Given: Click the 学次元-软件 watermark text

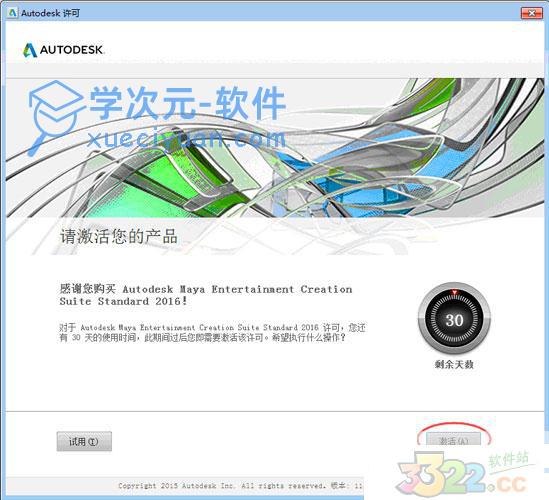Looking at the screenshot, I should pyautogui.click(x=188, y=104).
